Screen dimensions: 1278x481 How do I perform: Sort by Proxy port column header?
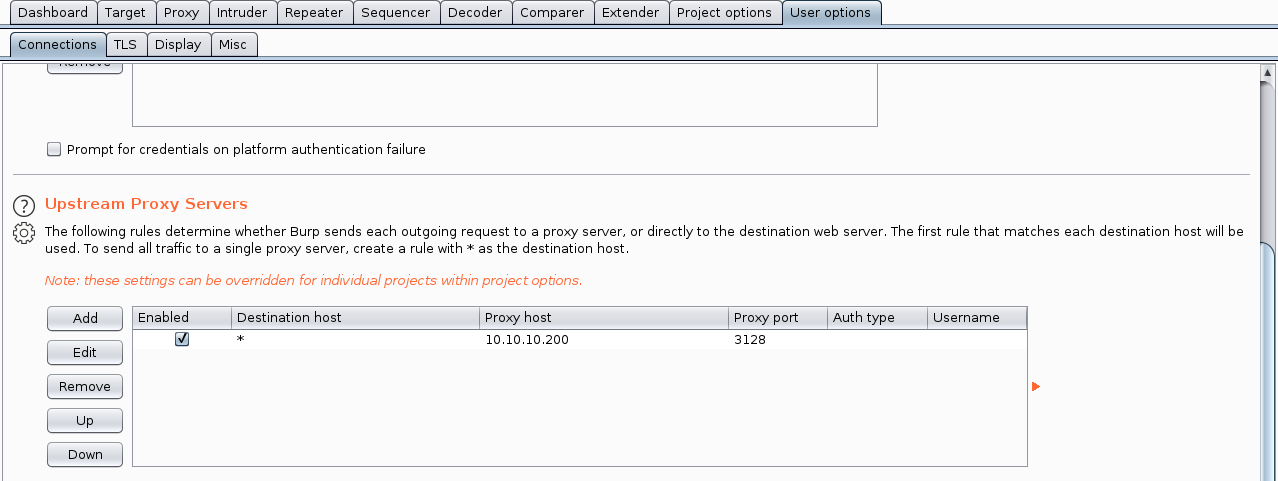[778, 318]
